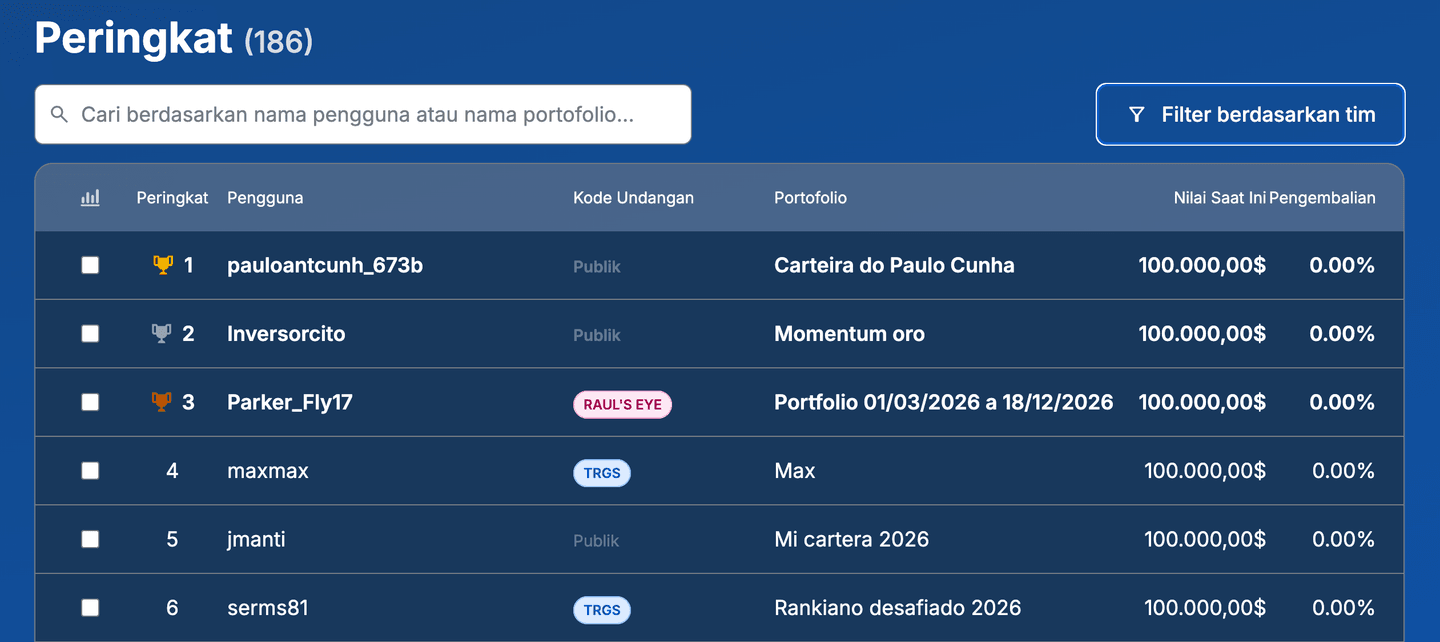The width and height of the screenshot is (1440, 642).
Task: Sort by Peringkat column header
Action: 172,198
